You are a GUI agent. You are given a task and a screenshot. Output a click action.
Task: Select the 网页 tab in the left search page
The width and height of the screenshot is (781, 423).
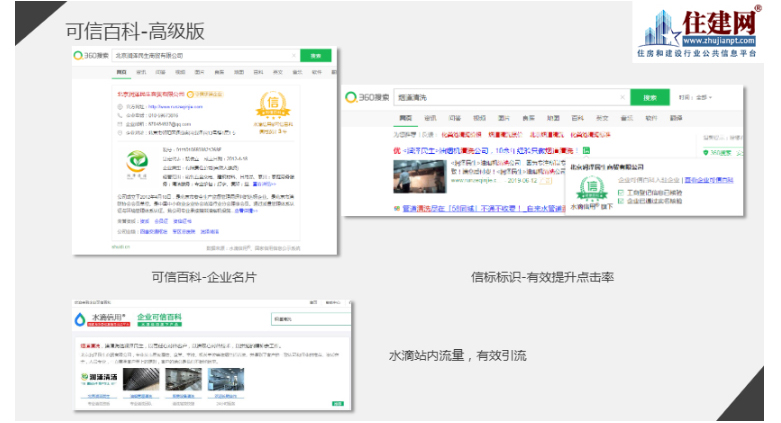(x=121, y=72)
